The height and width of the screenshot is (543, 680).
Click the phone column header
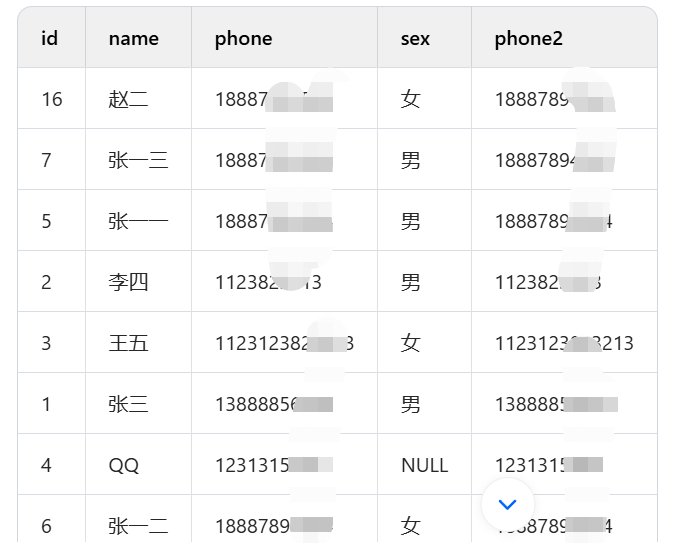coord(243,39)
